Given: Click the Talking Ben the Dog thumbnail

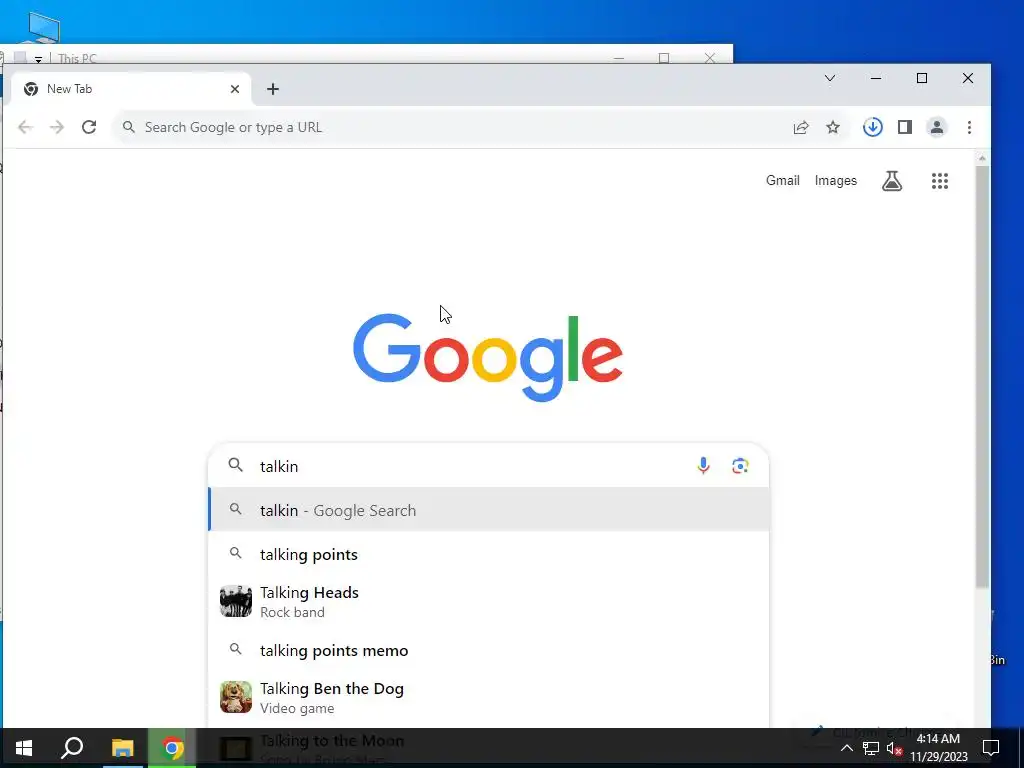Looking at the screenshot, I should tap(236, 697).
